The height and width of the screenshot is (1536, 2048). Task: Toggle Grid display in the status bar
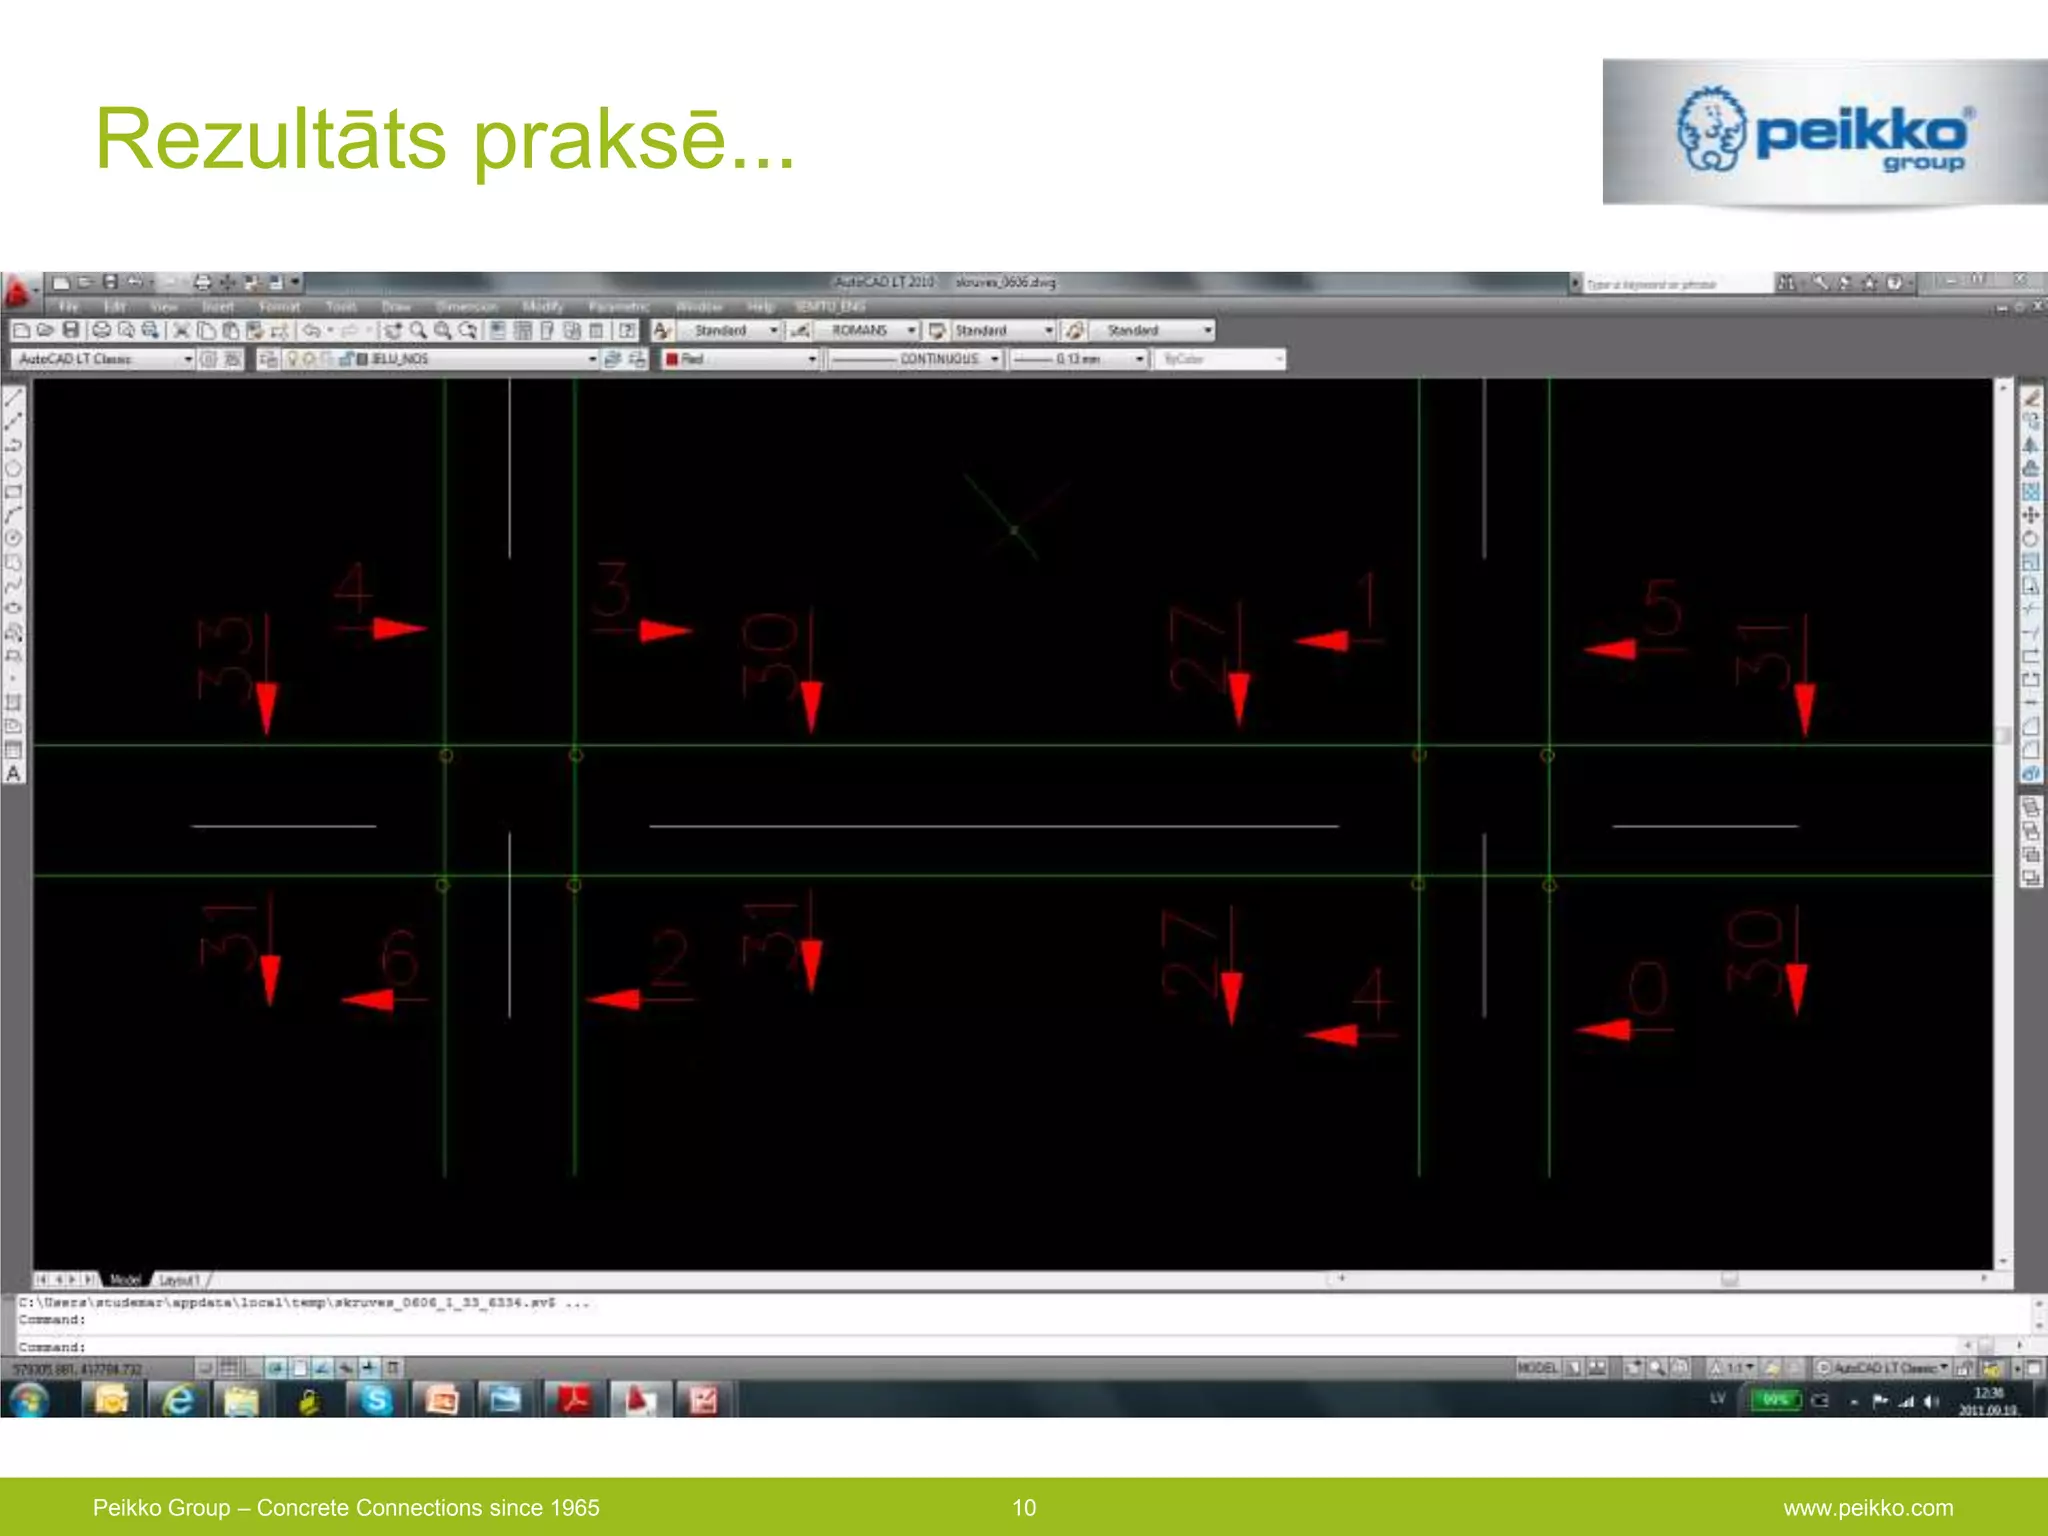[x=229, y=1367]
